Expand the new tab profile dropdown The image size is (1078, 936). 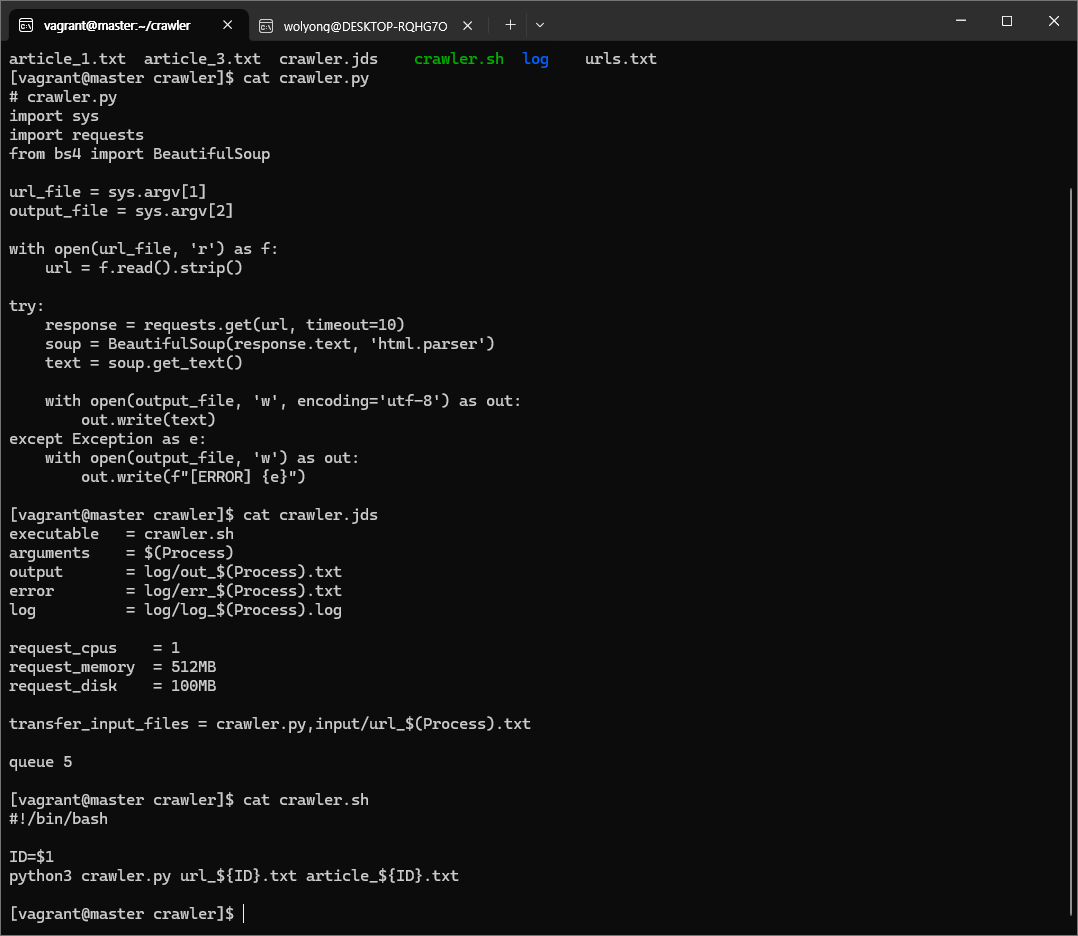point(540,25)
